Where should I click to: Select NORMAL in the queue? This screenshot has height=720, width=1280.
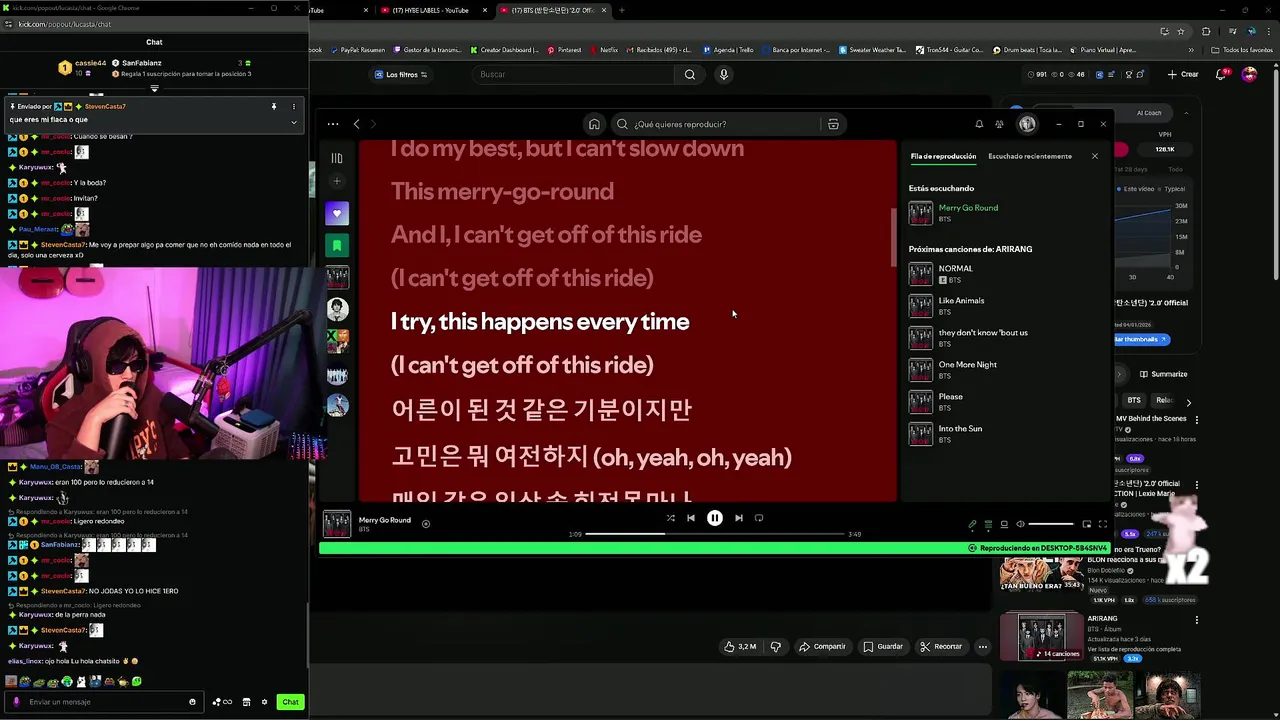(1004, 273)
